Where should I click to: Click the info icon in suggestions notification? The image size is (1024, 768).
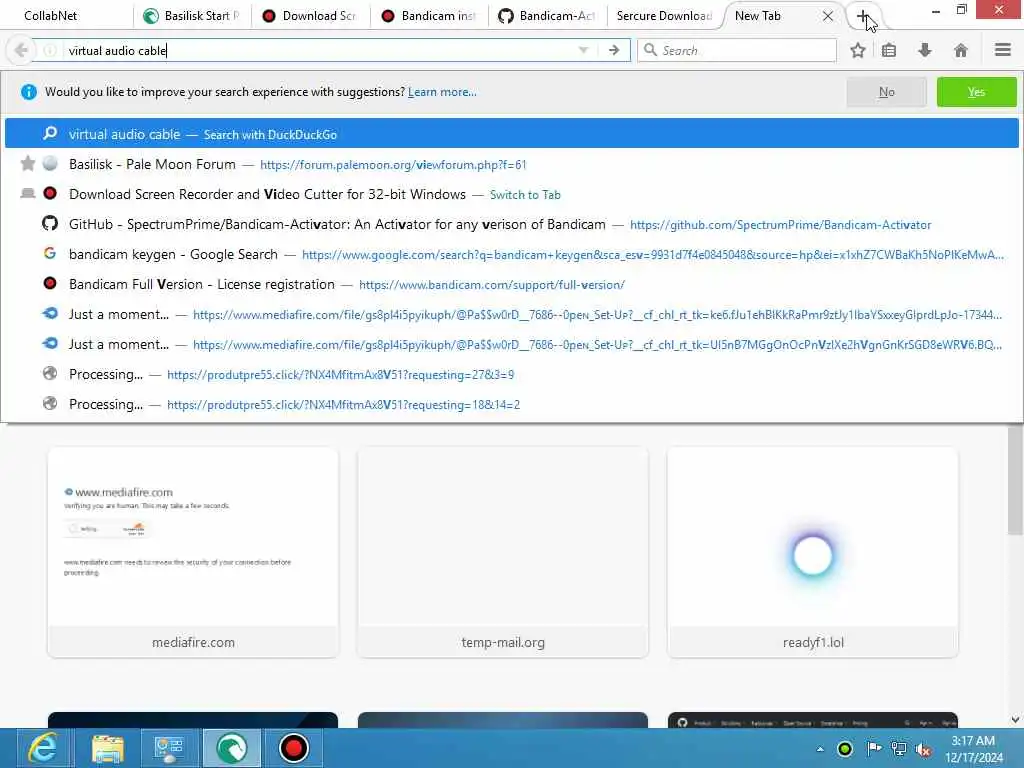coord(29,92)
